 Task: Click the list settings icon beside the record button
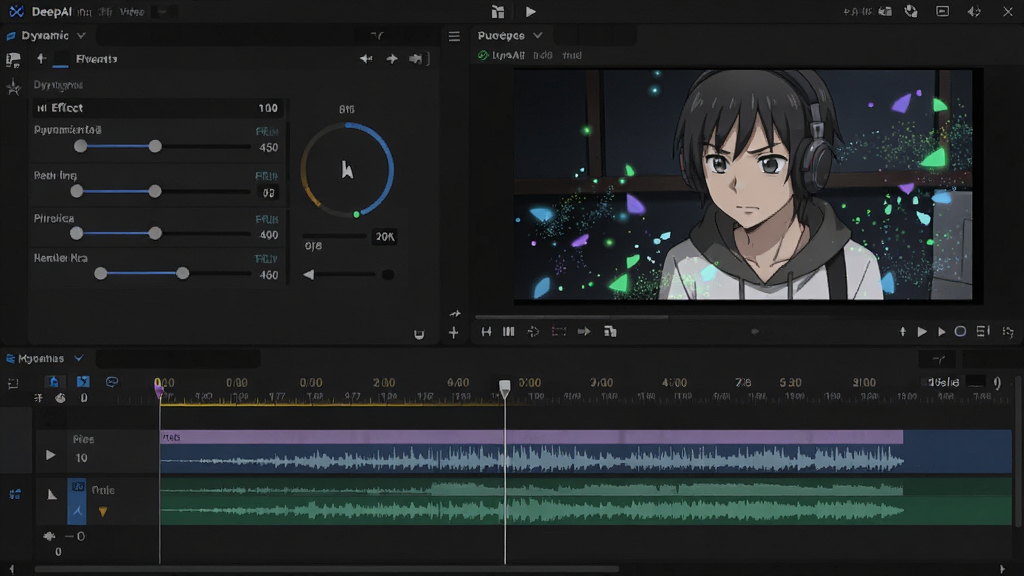coord(983,332)
